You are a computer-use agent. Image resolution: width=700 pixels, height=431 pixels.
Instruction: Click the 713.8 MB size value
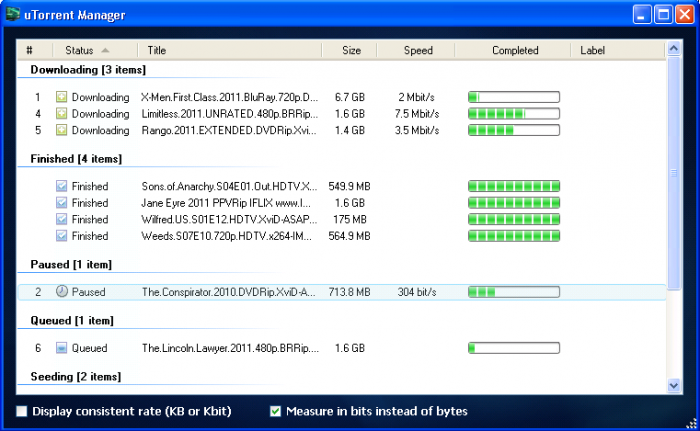[x=349, y=292]
